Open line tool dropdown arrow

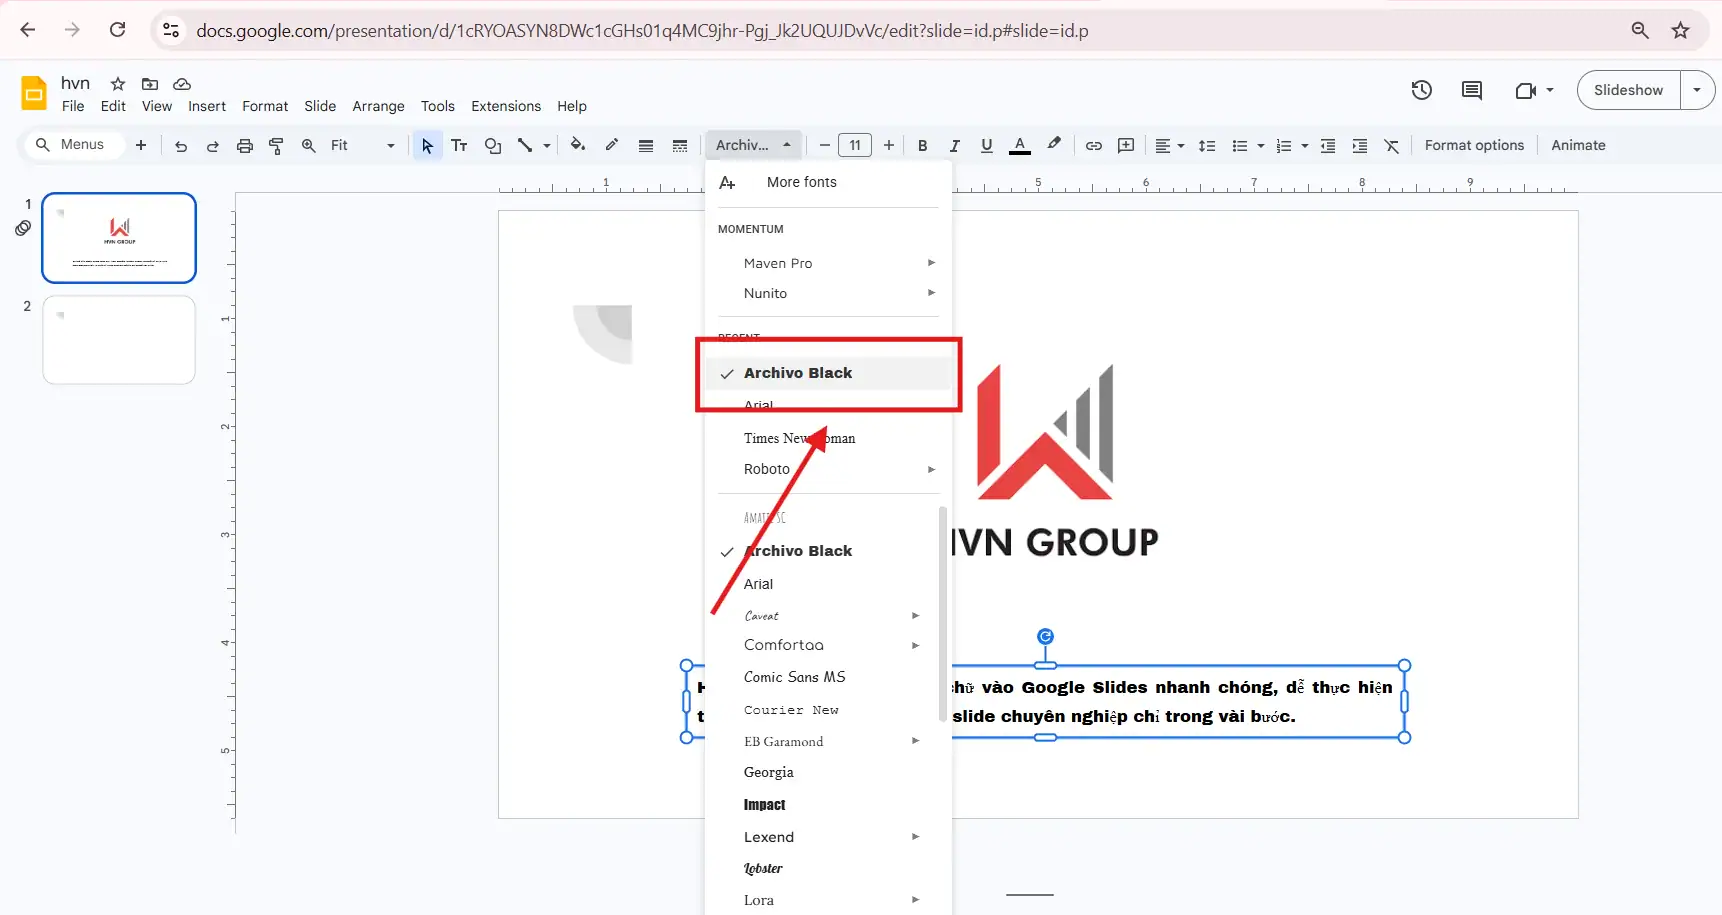coord(547,146)
